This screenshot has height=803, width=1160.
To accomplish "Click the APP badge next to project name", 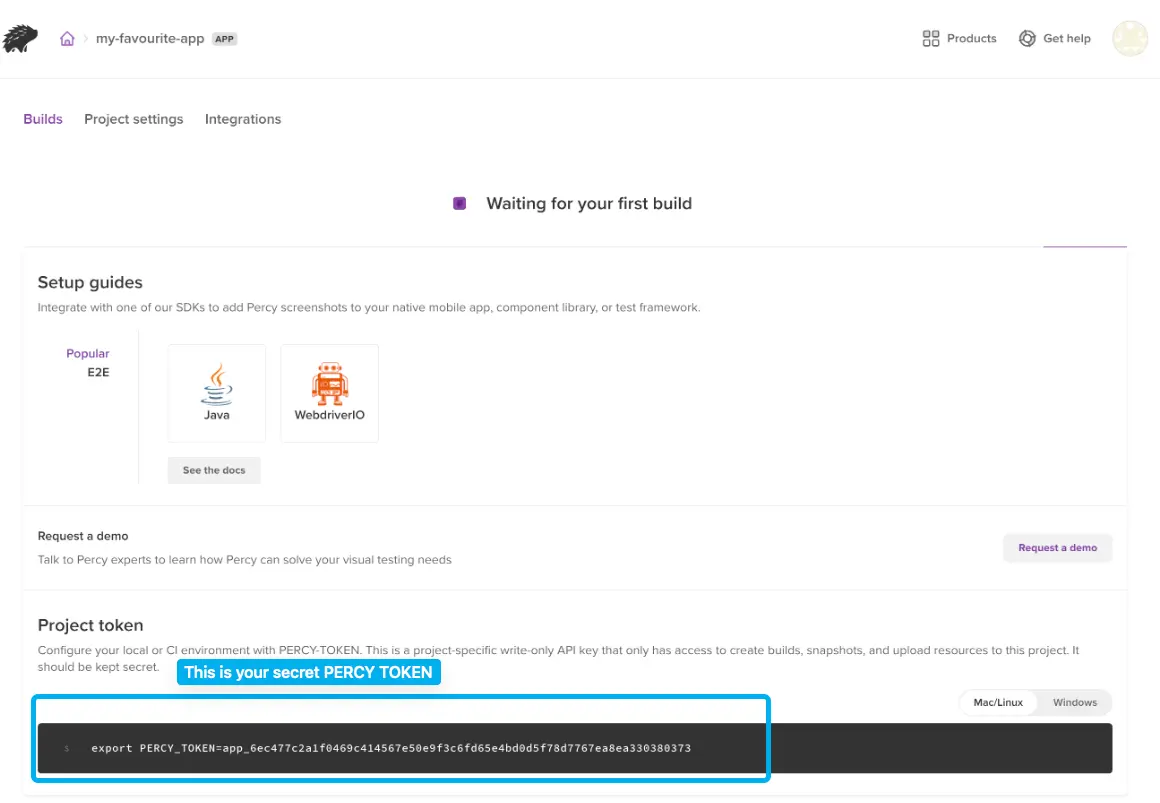I will (x=224, y=39).
